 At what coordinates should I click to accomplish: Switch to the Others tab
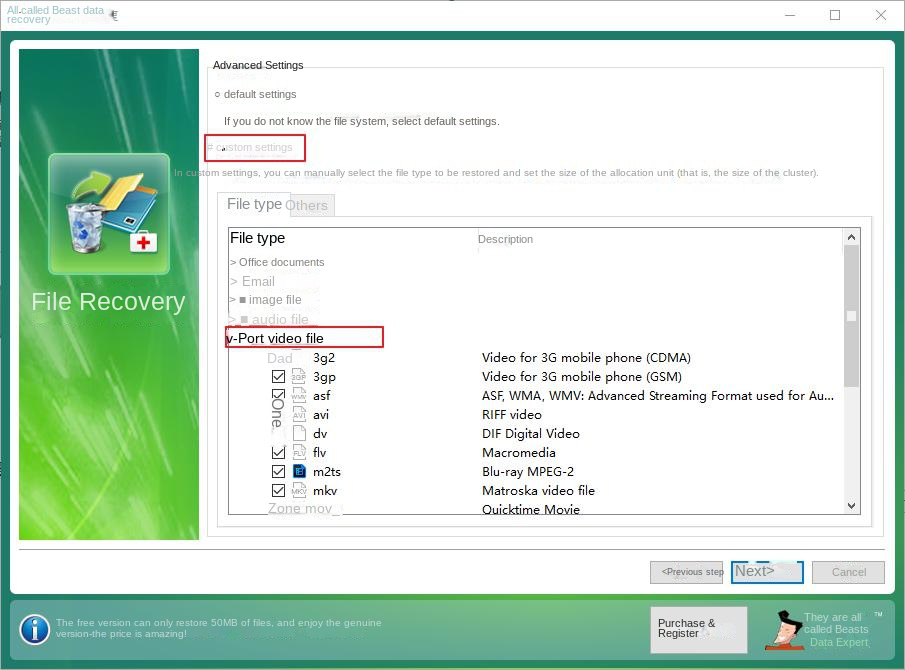(309, 205)
